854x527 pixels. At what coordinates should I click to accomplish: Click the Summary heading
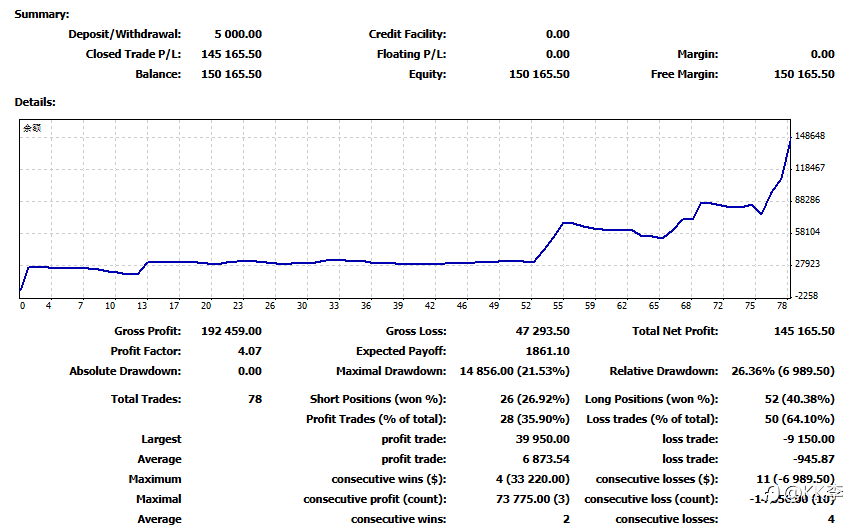(x=42, y=14)
